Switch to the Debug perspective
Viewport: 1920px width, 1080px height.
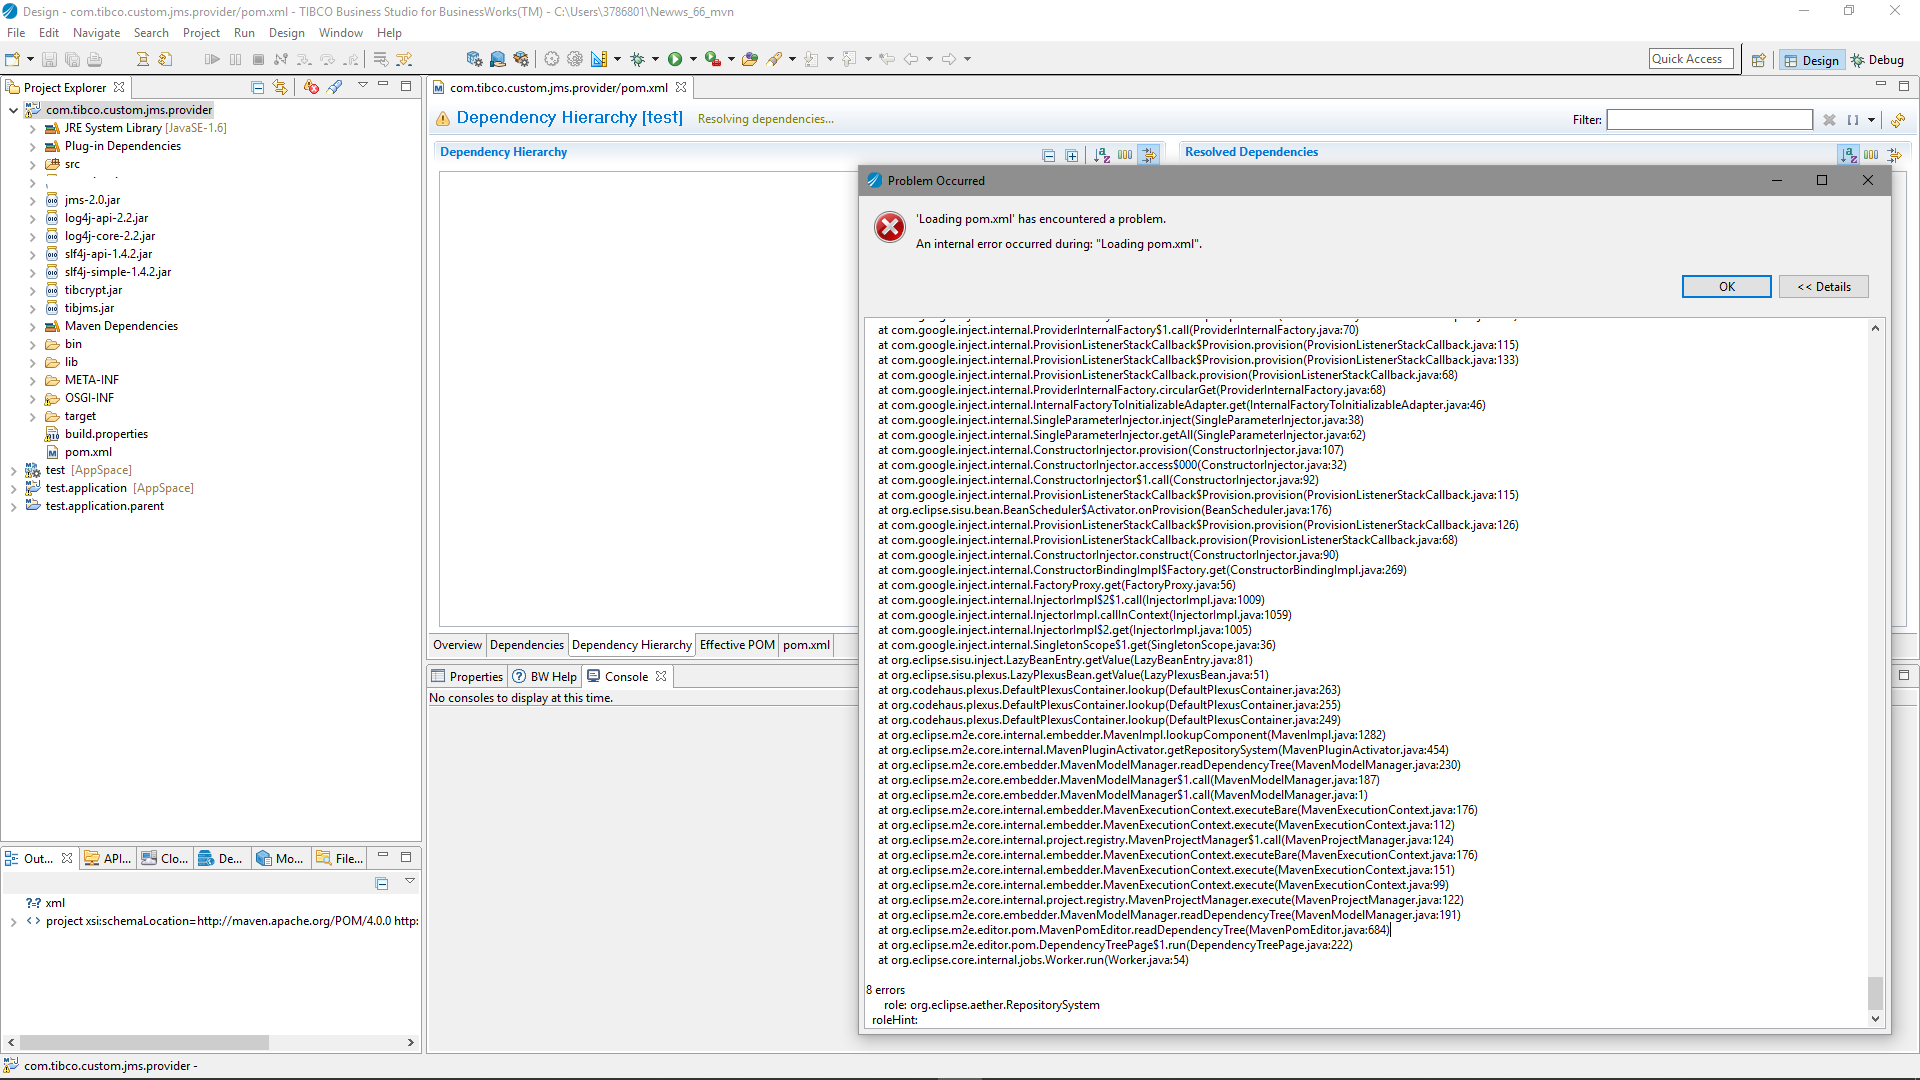[x=1877, y=60]
